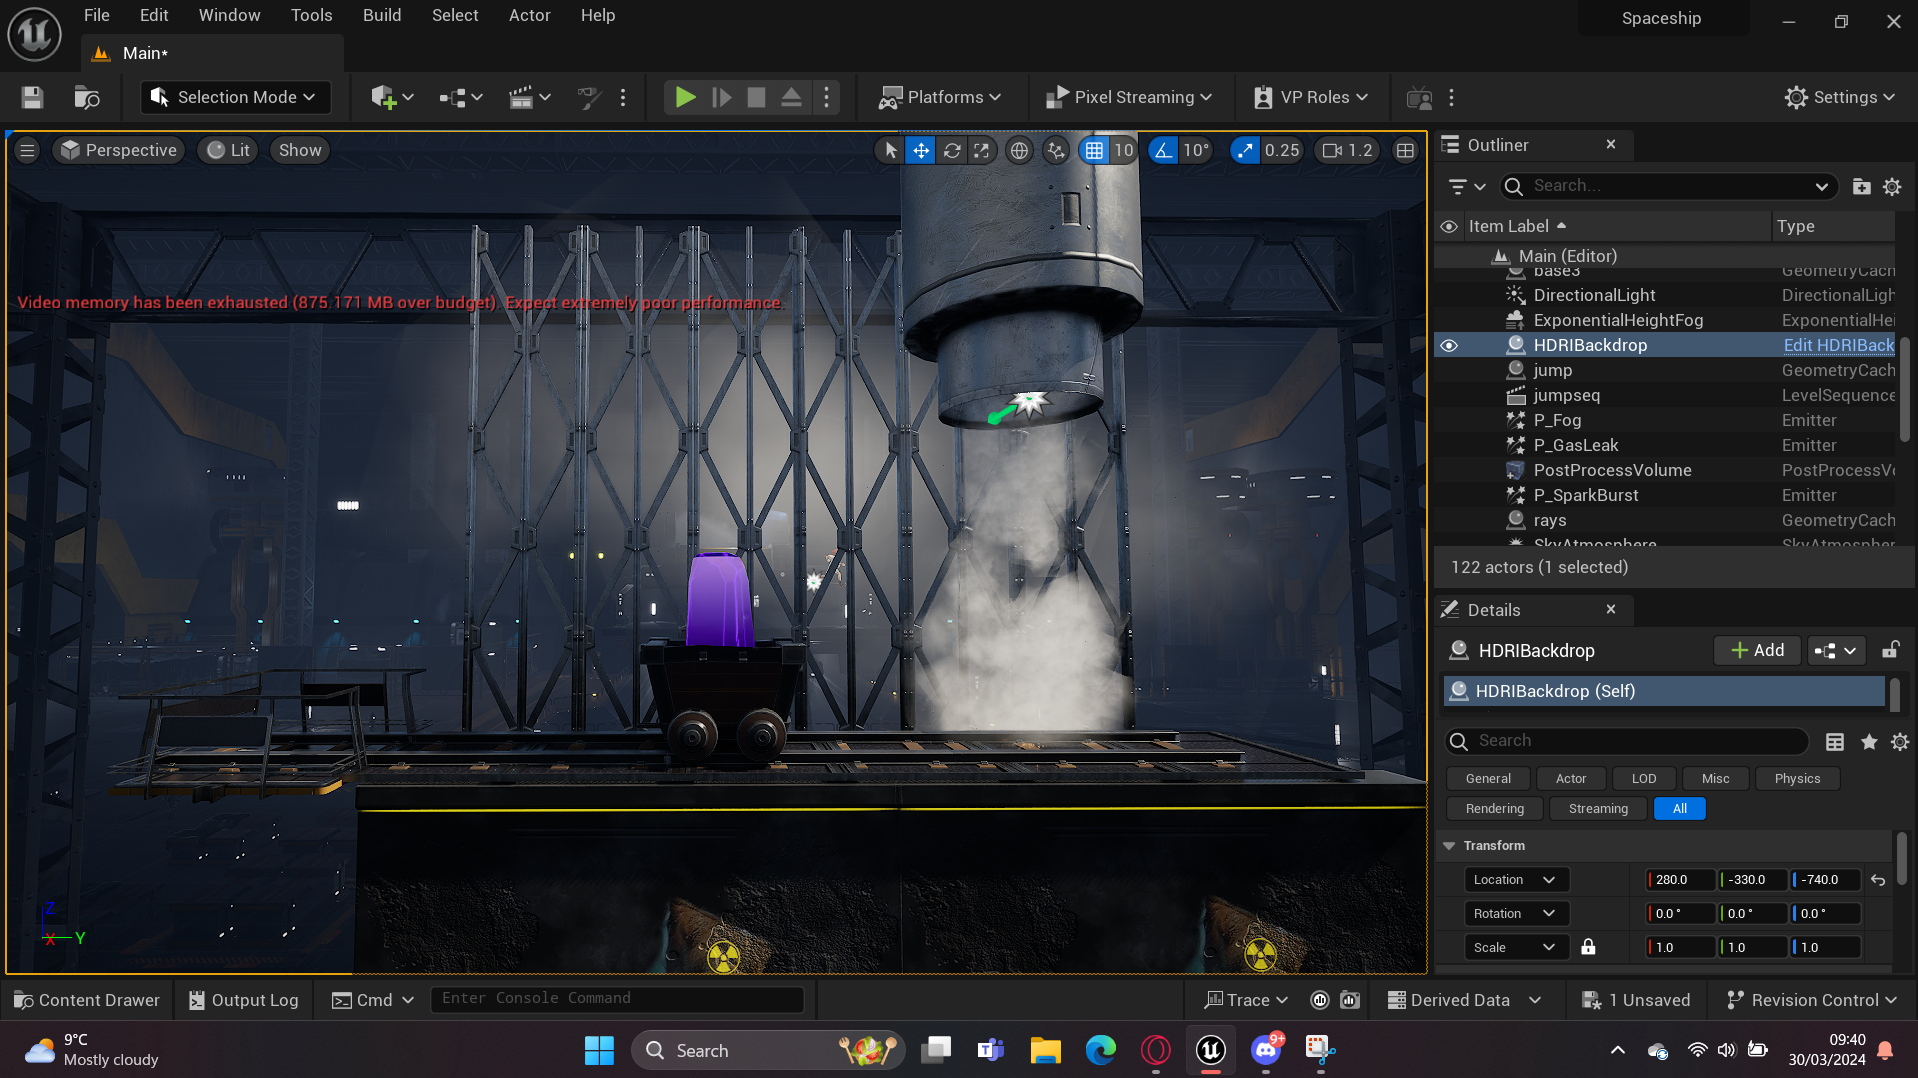This screenshot has width=1918, height=1078.
Task: Activate the Scale gizmo tool
Action: click(x=982, y=150)
